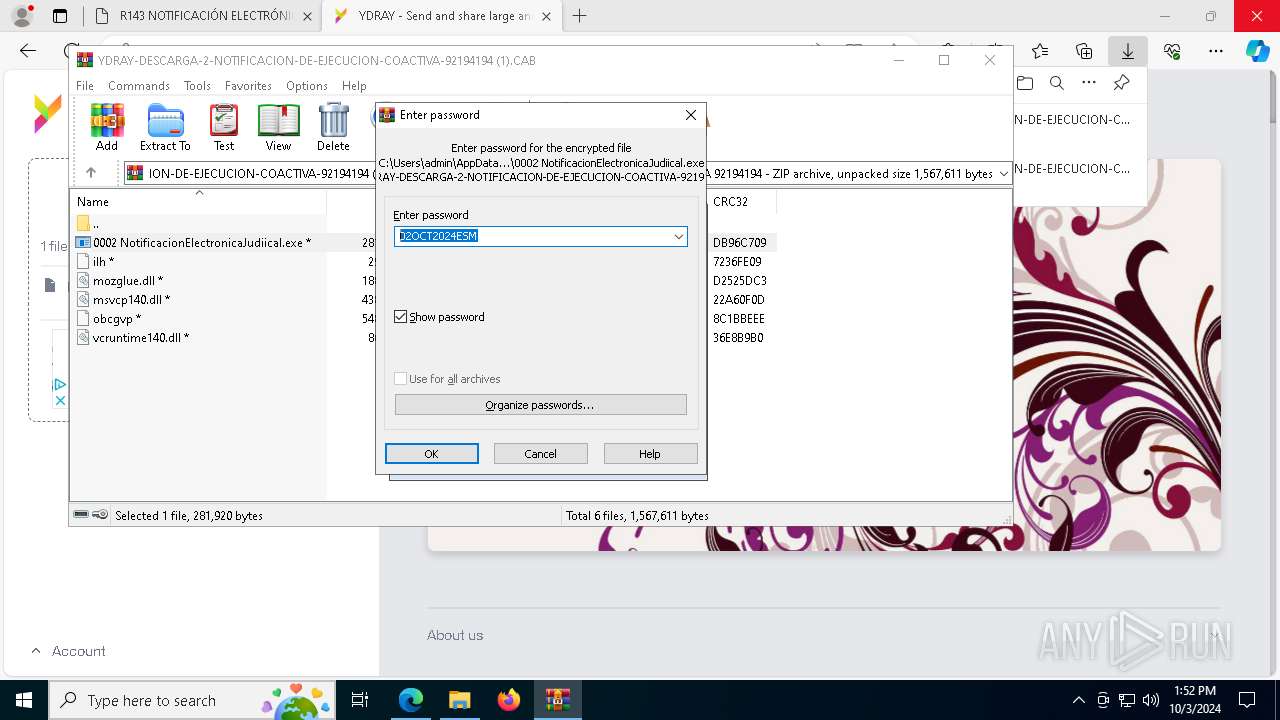Click the About us link
This screenshot has height=720, width=1280.
click(x=455, y=635)
